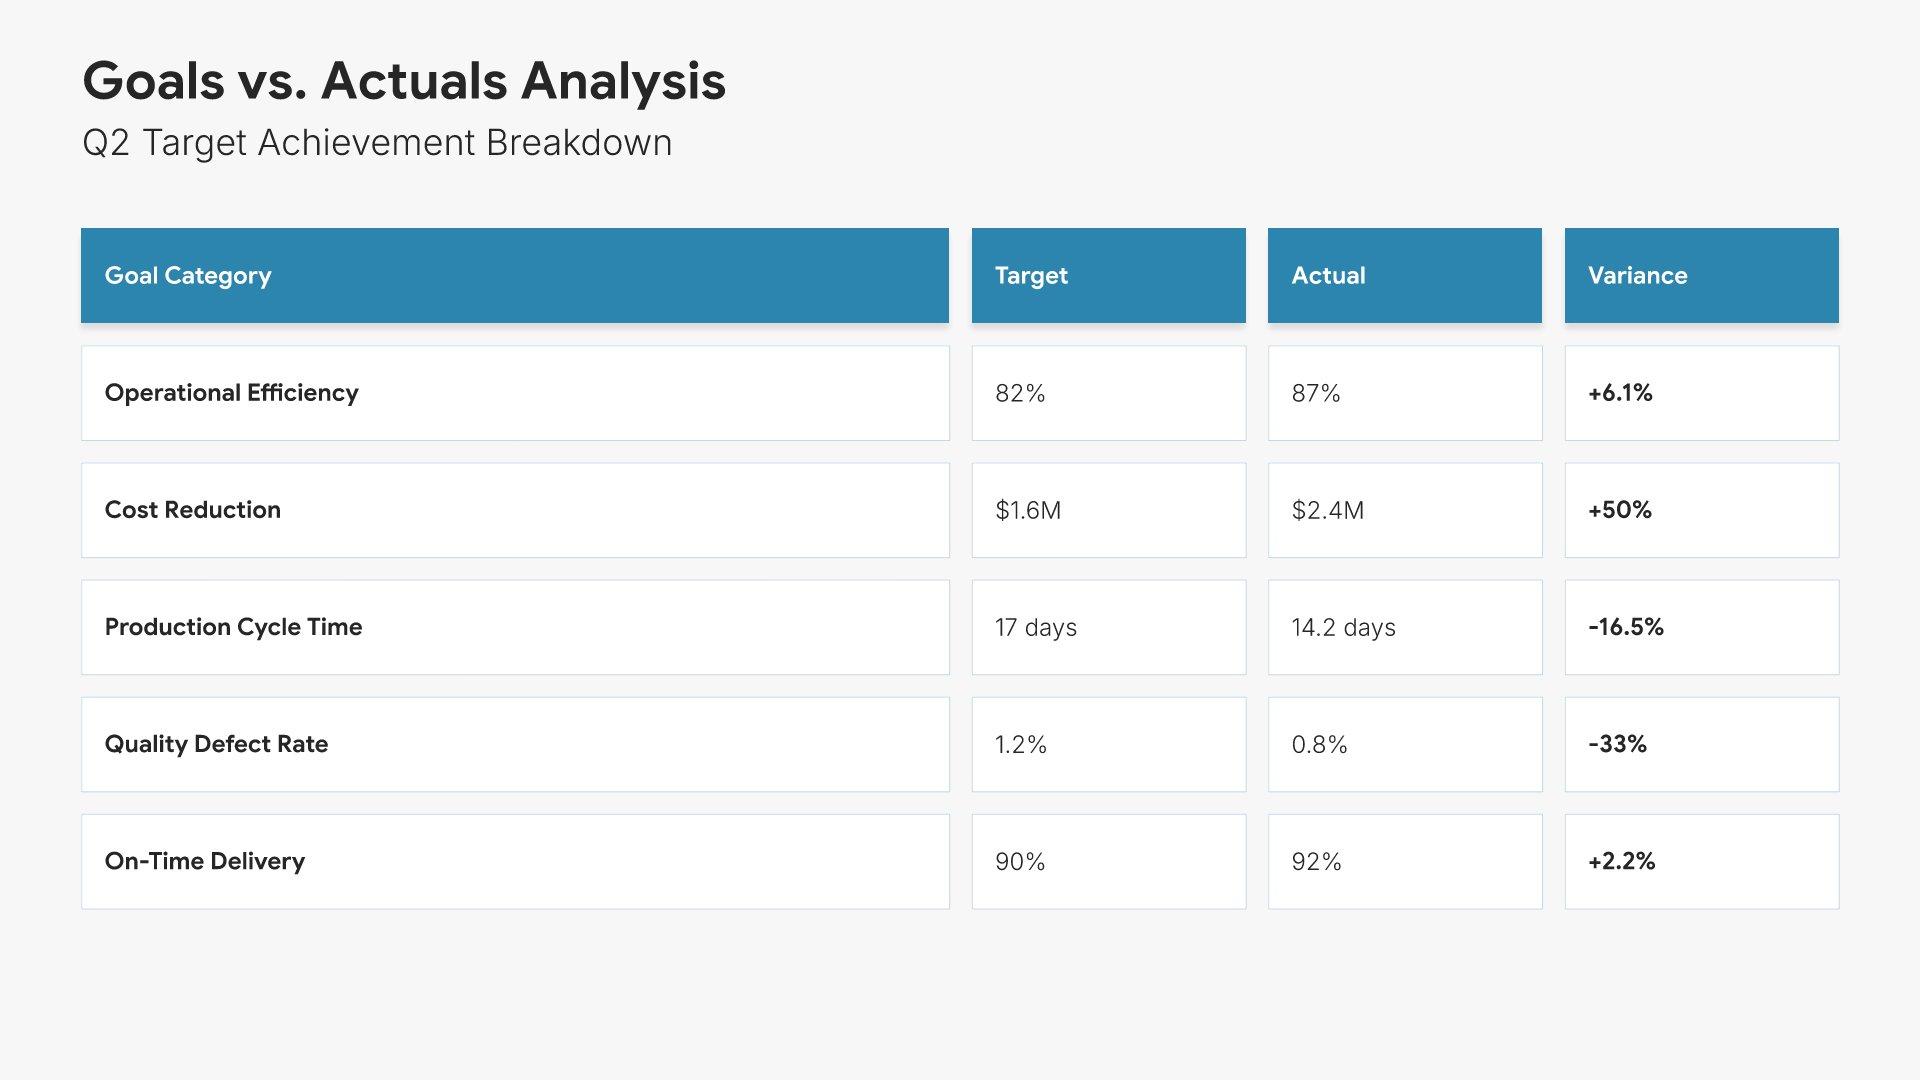Click the 0.8% actual defect rate

tap(1319, 744)
